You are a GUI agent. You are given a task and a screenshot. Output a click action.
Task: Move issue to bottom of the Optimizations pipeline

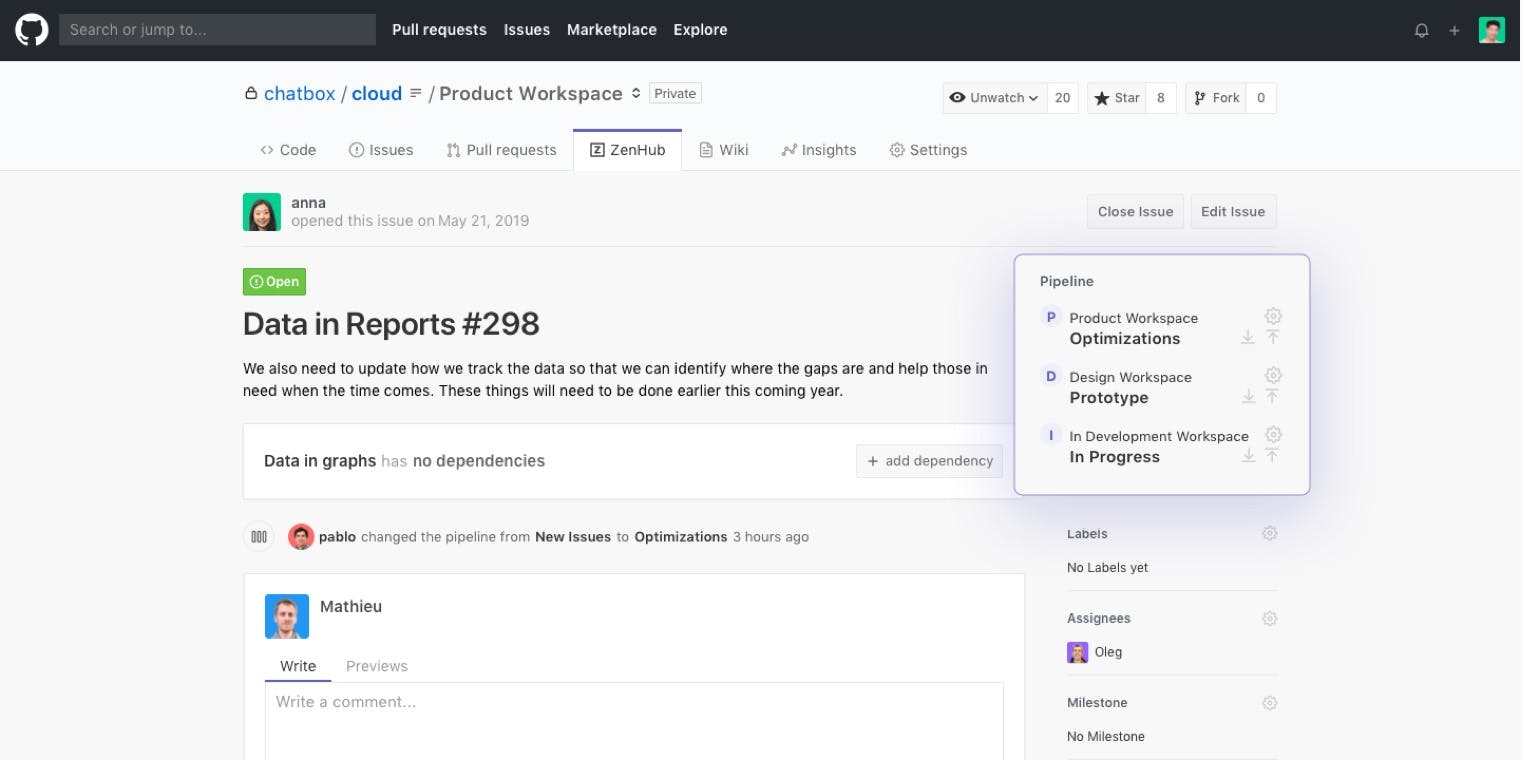(x=1248, y=338)
